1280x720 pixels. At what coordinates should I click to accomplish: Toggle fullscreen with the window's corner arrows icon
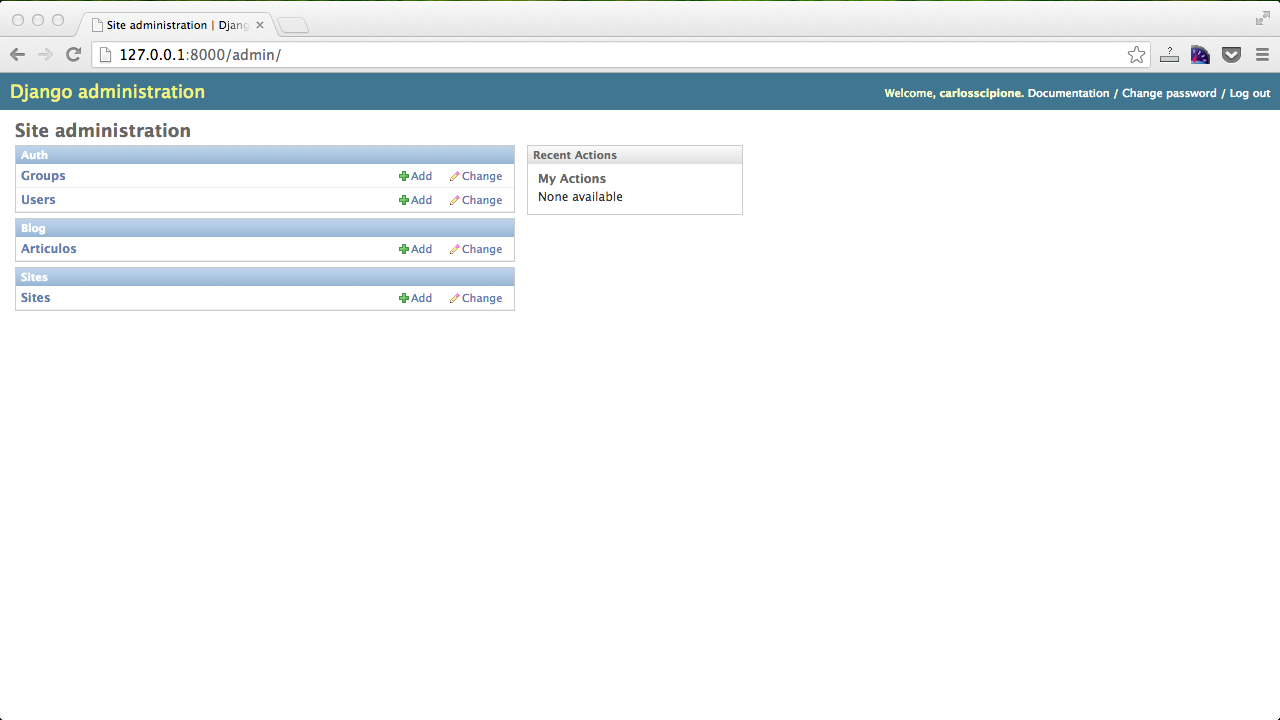[x=1262, y=18]
